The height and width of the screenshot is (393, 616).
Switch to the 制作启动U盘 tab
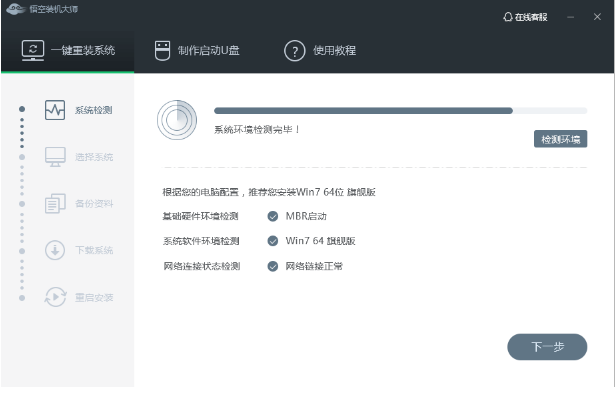[197, 51]
